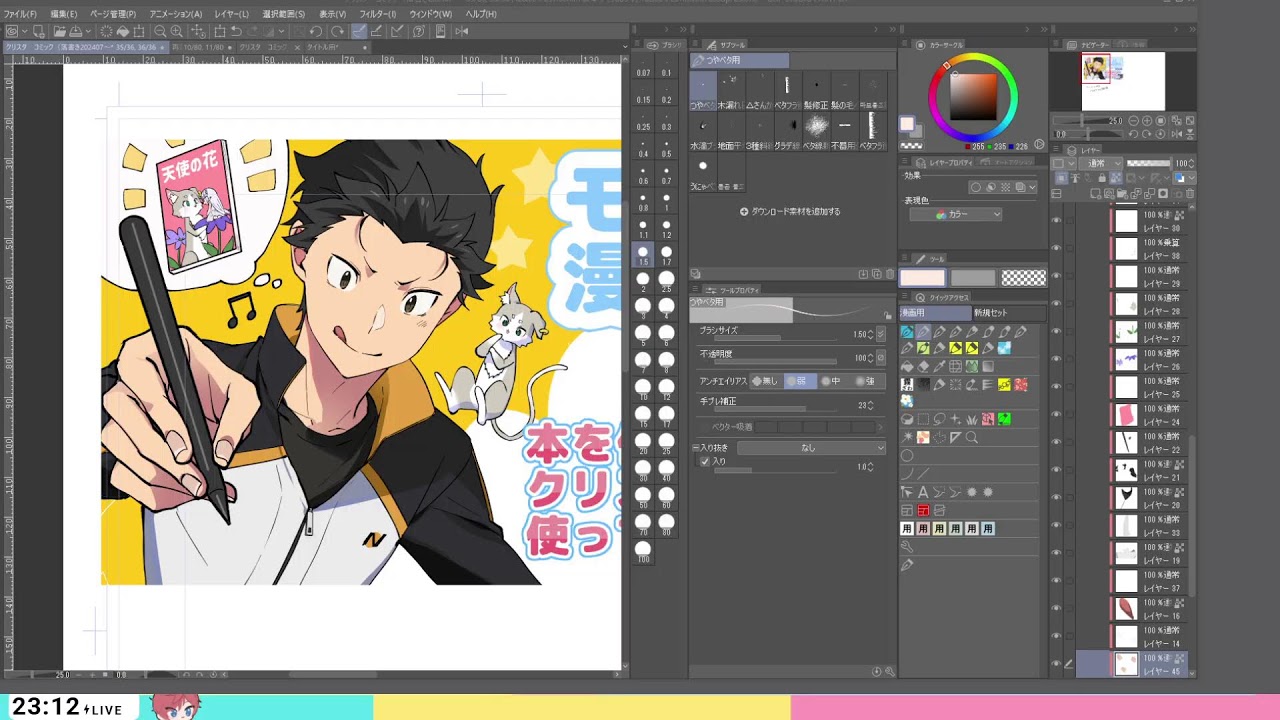
Task: Select the text tool 'A' in quick access
Action: pyautogui.click(x=923, y=491)
